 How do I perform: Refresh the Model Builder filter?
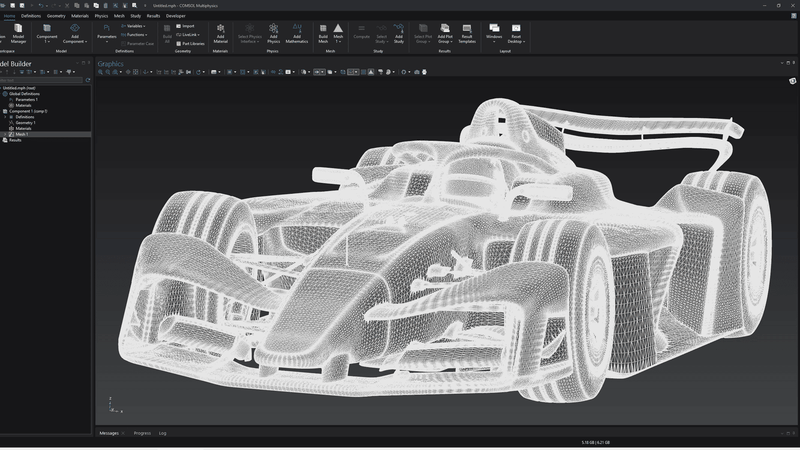(x=88, y=80)
